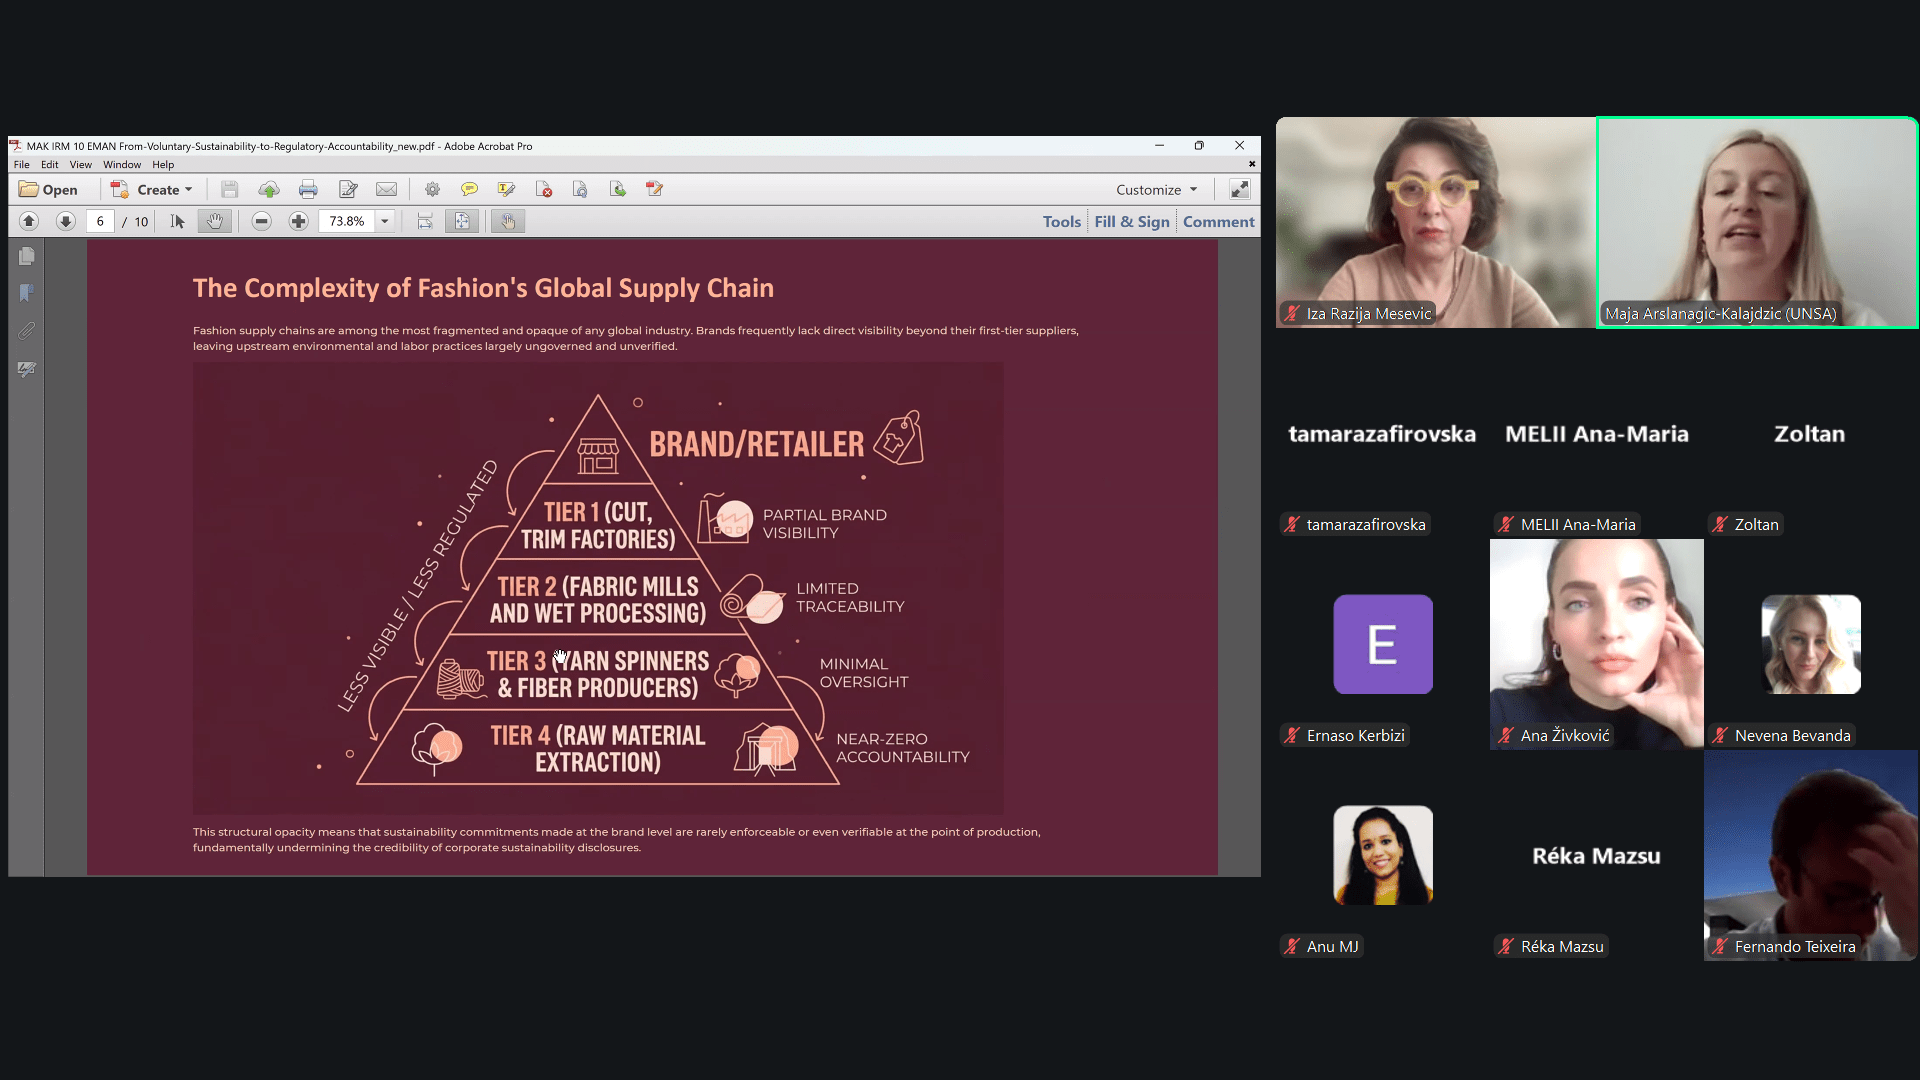Image resolution: width=1920 pixels, height=1080 pixels.
Task: Go to previous page arrow
Action: pos(29,221)
